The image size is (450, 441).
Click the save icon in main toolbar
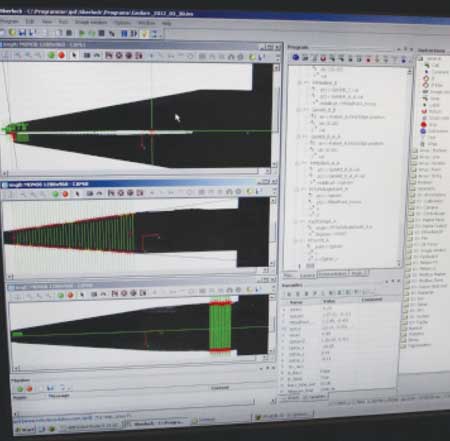tap(22, 33)
